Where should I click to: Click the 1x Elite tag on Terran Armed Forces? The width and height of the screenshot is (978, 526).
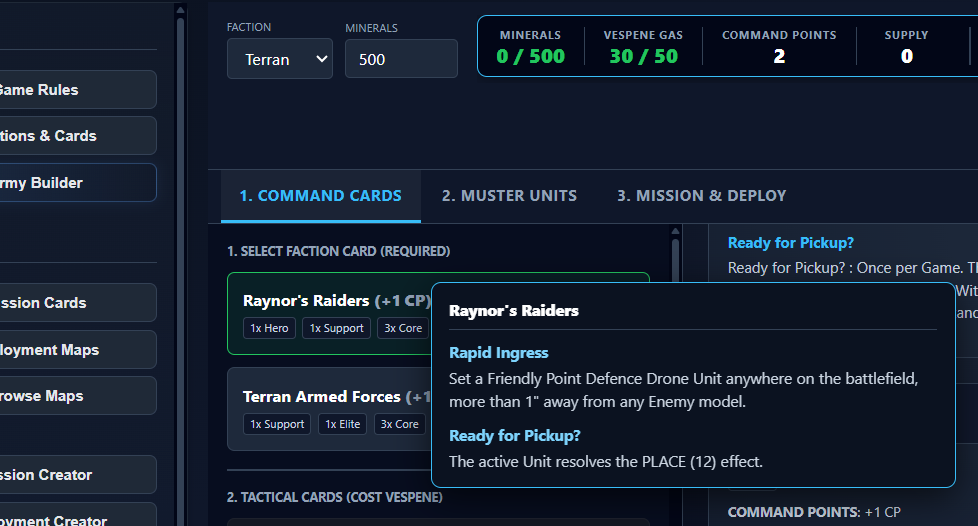[342, 424]
